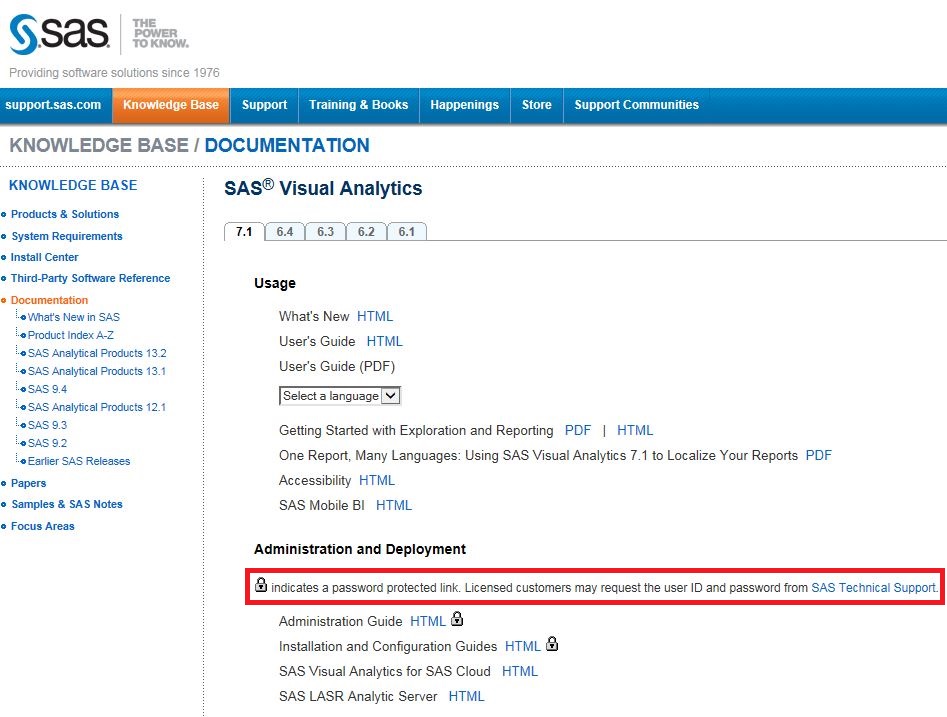Switch to the 6.1 version tab
The height and width of the screenshot is (717, 947).
tap(406, 232)
